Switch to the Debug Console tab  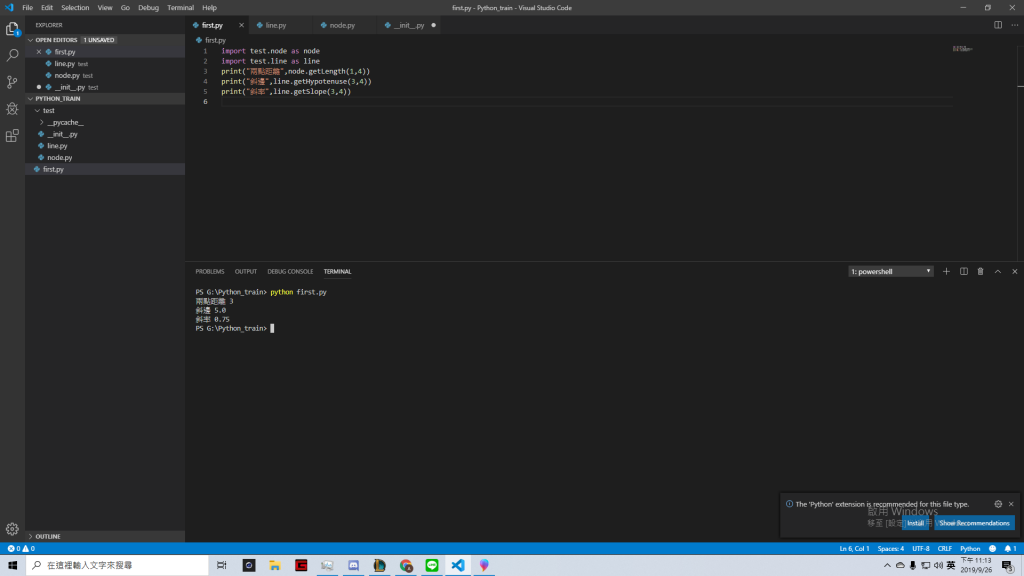[x=290, y=272]
